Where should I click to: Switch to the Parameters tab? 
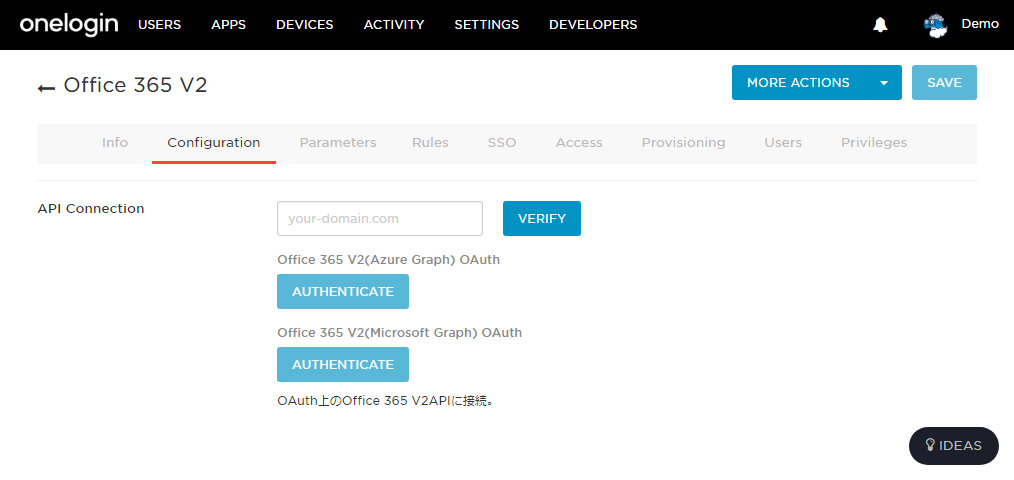pyautogui.click(x=338, y=143)
